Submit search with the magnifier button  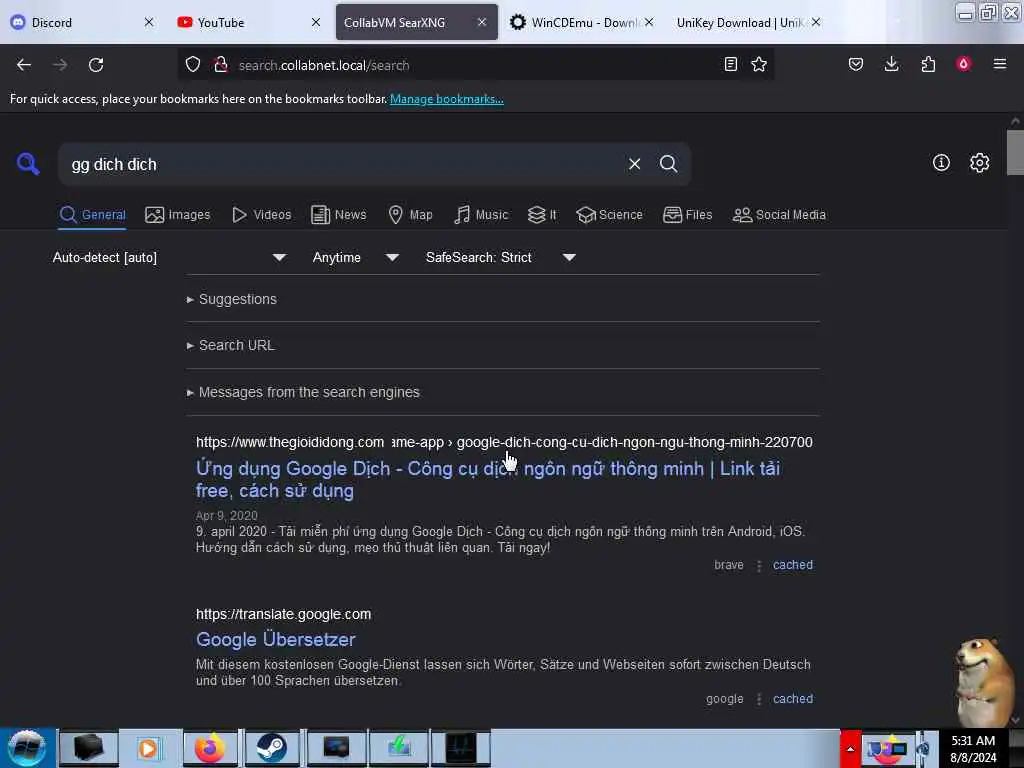tap(668, 164)
